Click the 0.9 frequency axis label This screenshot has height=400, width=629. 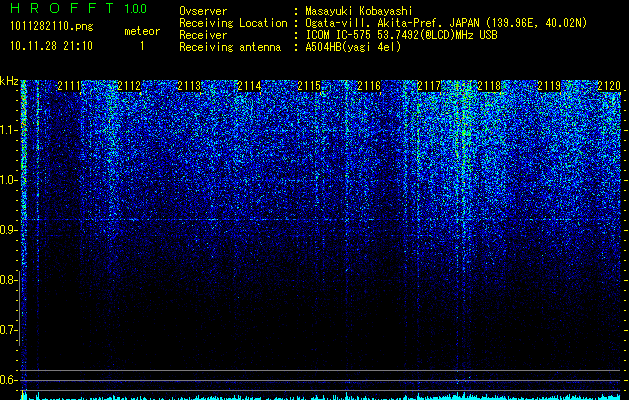pos(8,230)
